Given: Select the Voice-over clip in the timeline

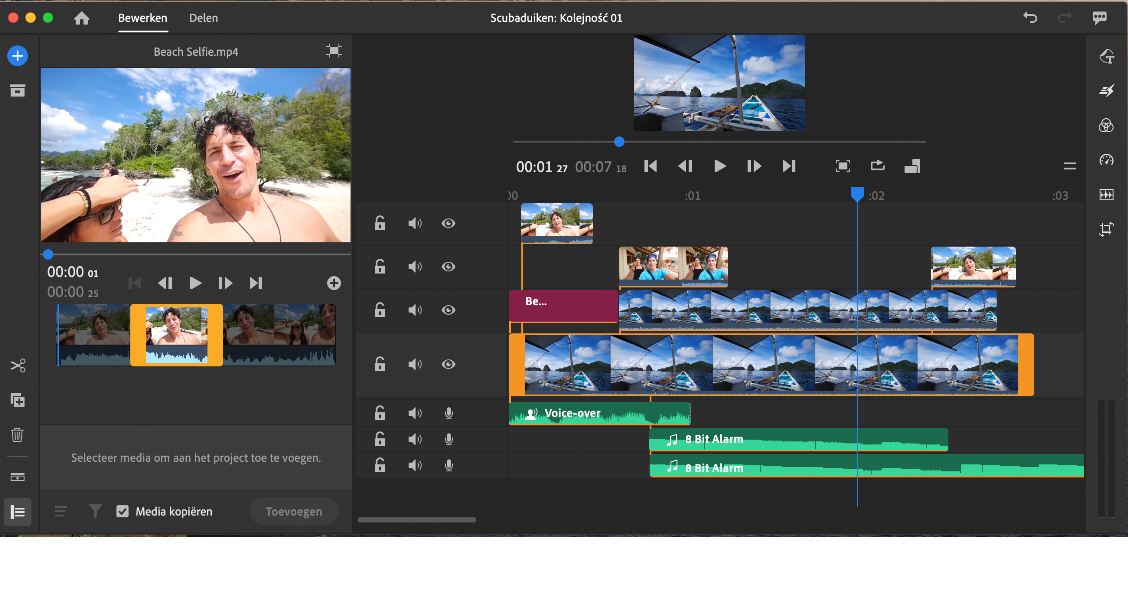Looking at the screenshot, I should point(599,413).
